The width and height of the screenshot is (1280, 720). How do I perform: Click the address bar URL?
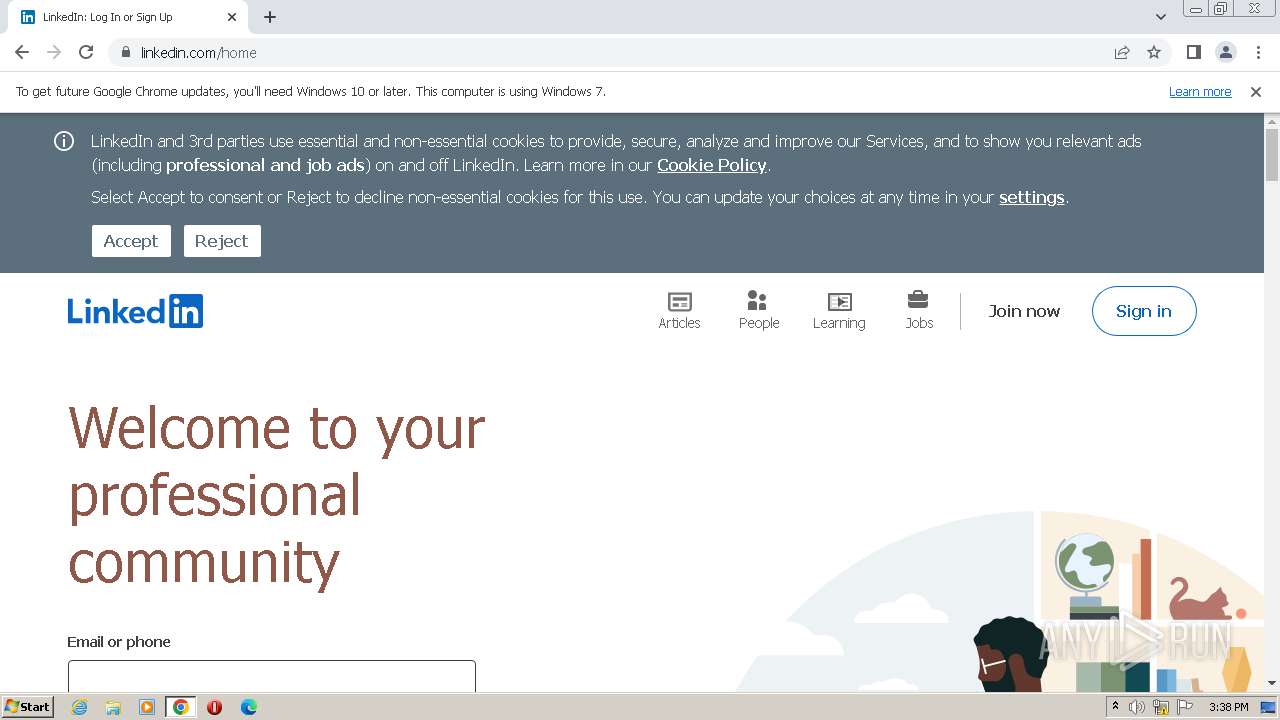point(199,53)
